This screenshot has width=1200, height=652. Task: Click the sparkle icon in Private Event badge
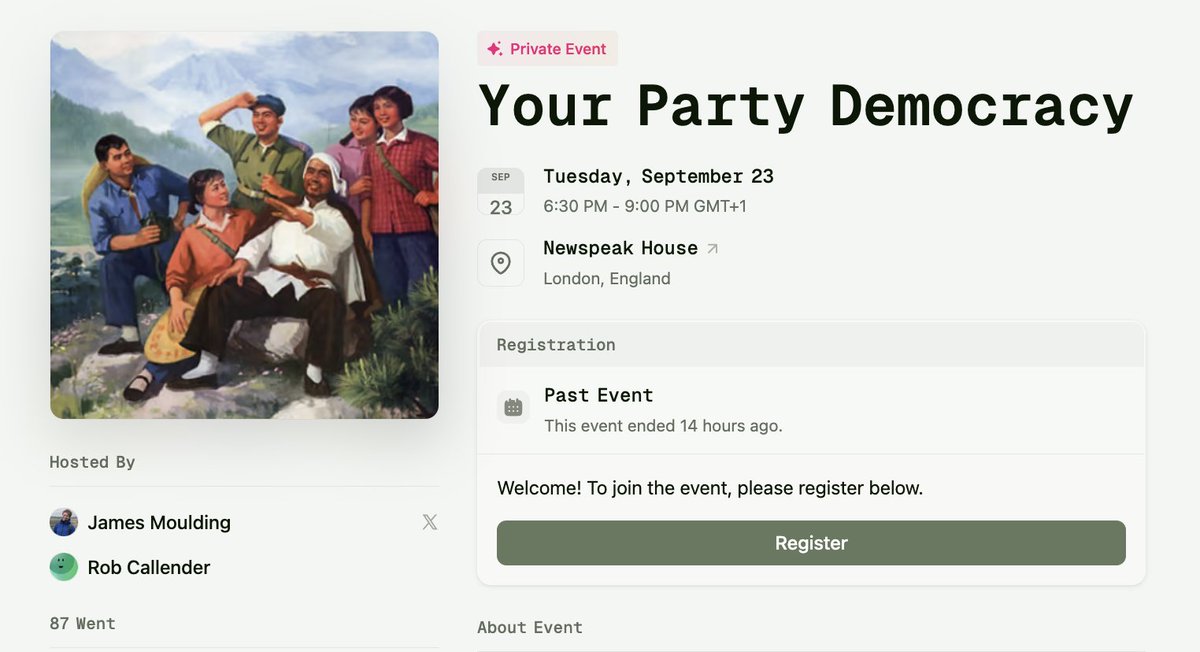(494, 49)
